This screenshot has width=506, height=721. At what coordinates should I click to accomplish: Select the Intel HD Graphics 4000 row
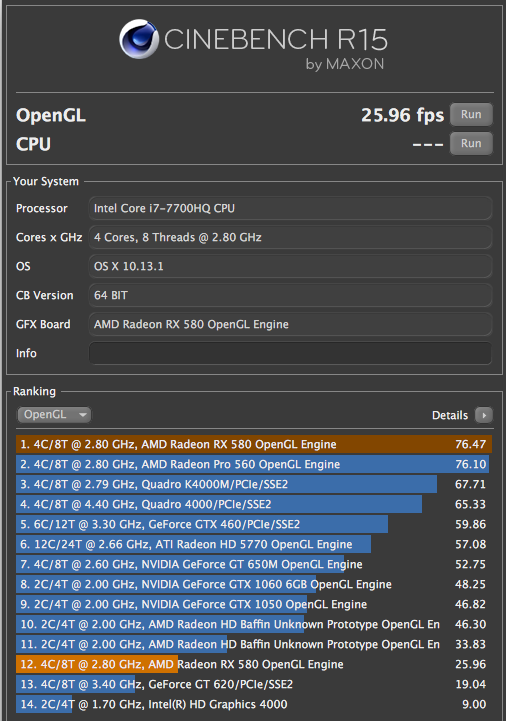click(x=254, y=704)
